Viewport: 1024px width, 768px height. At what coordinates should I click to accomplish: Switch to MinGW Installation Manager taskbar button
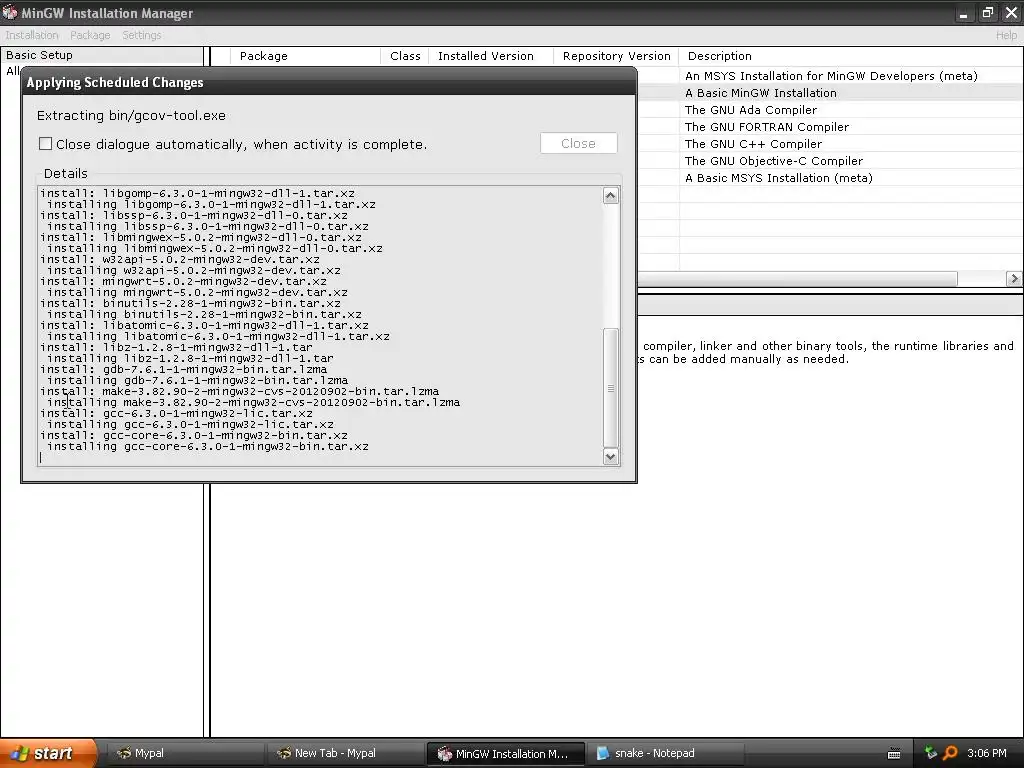(x=503, y=753)
